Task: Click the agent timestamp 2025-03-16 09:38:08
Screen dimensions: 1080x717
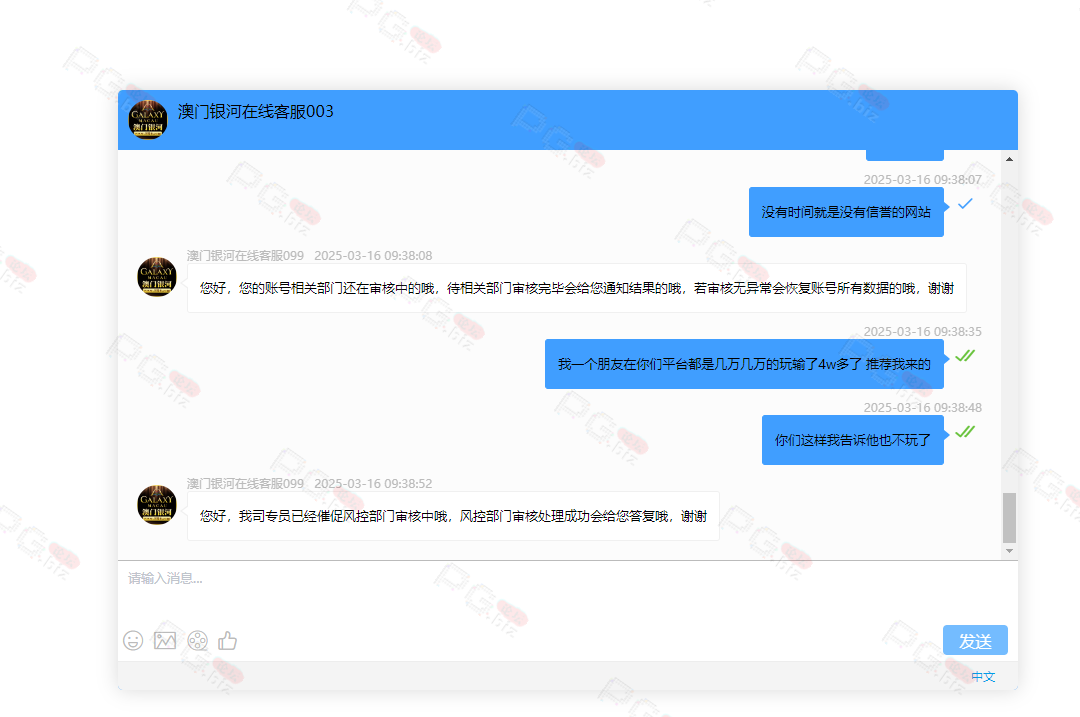Action: [373, 256]
